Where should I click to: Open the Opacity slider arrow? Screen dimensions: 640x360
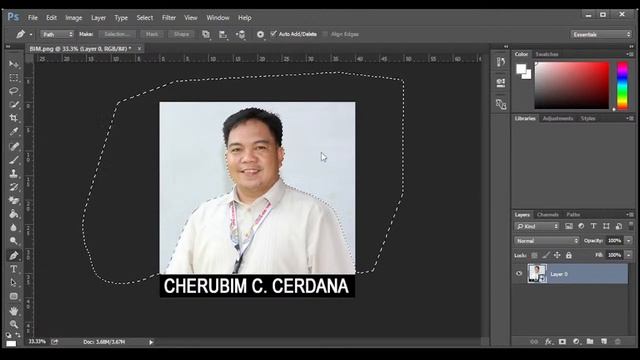[x=629, y=241]
